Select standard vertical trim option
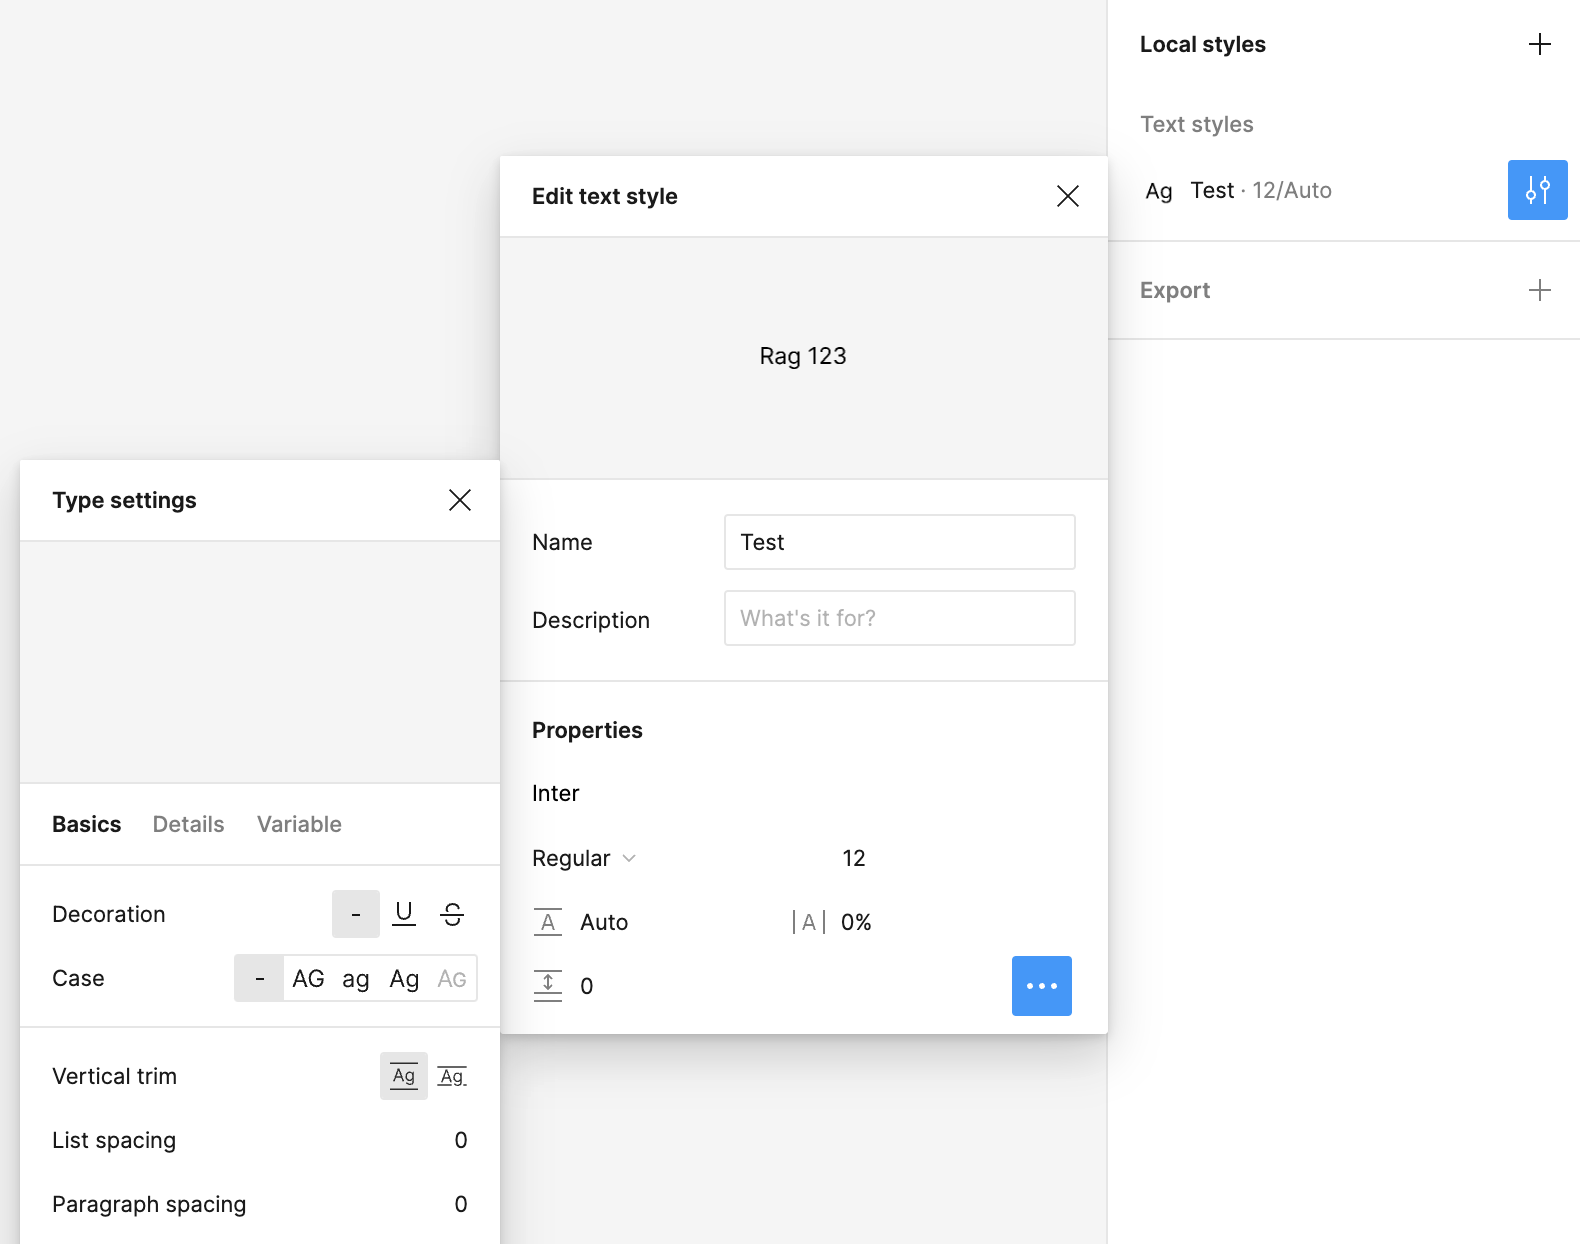Screen dimensions: 1580x1244 click(x=404, y=1076)
